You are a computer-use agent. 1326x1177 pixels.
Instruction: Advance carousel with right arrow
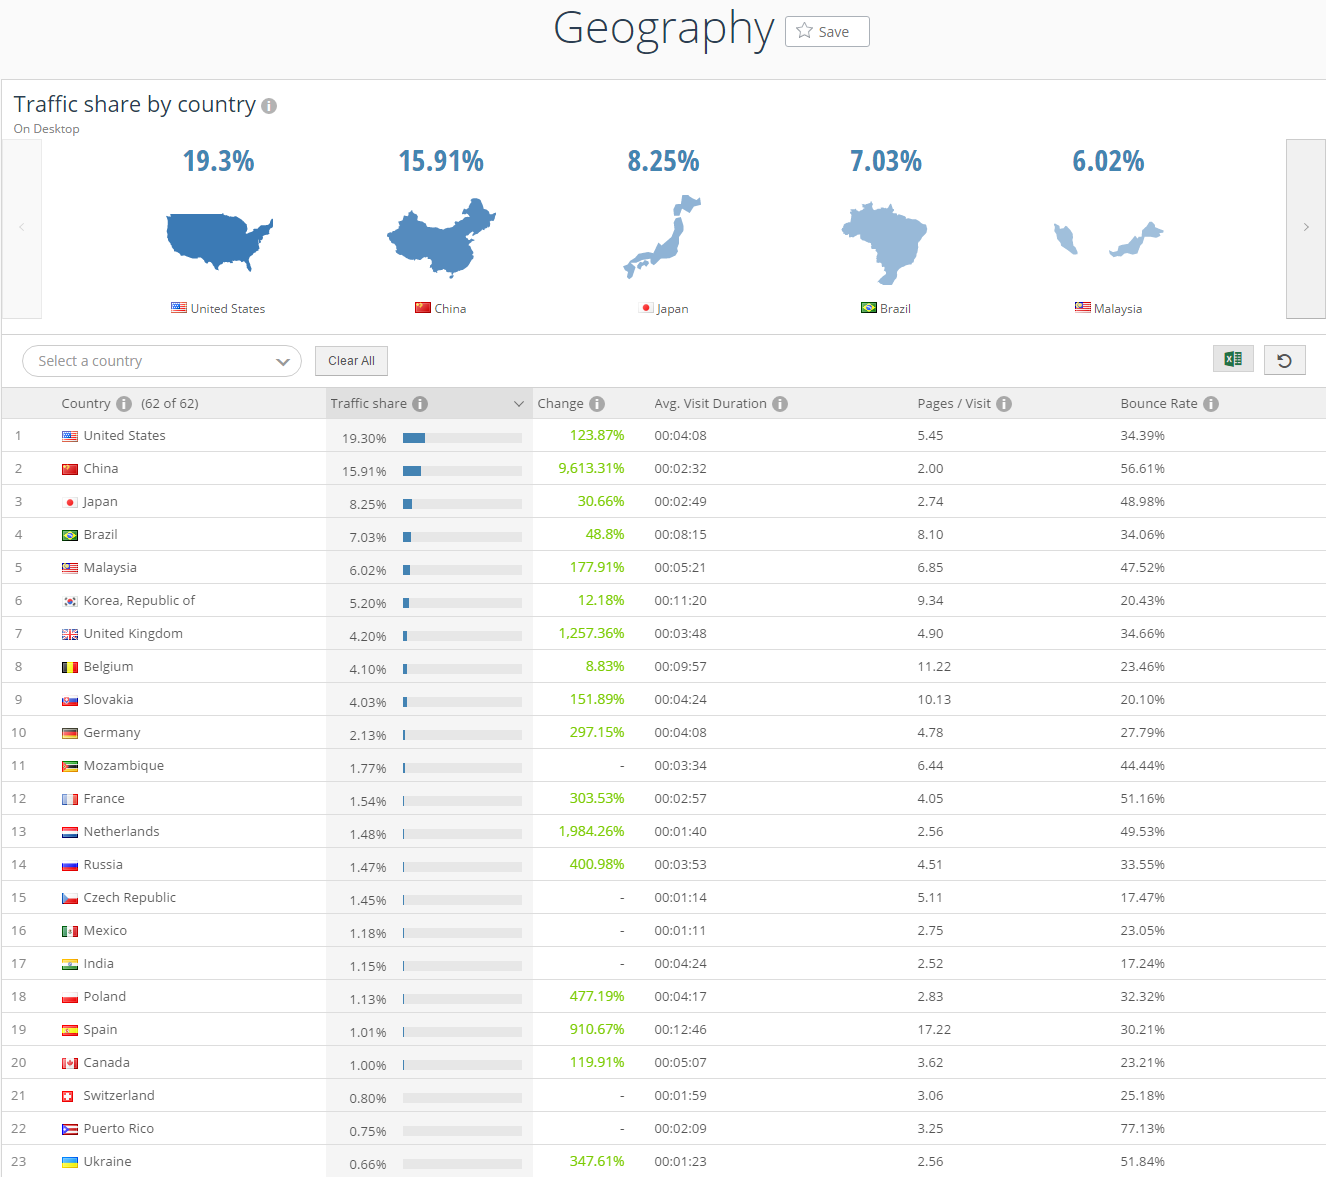1306,228
